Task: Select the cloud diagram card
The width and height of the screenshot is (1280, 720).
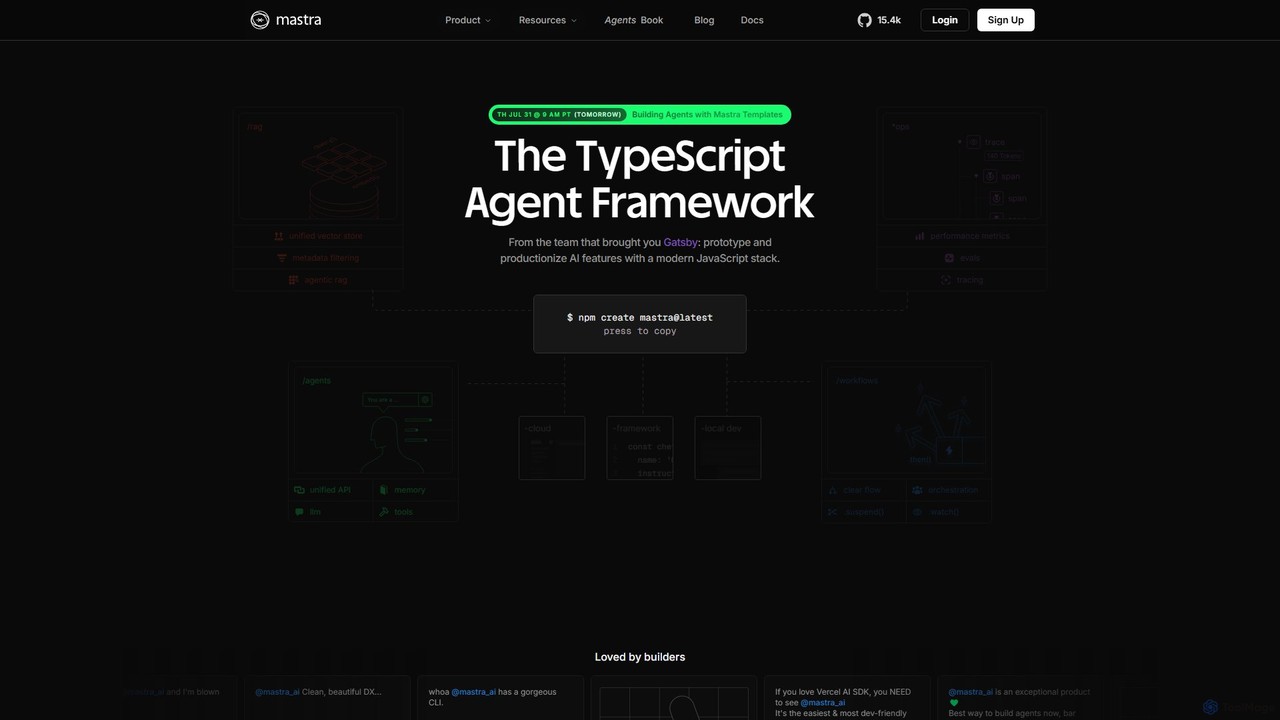Action: [x=552, y=448]
